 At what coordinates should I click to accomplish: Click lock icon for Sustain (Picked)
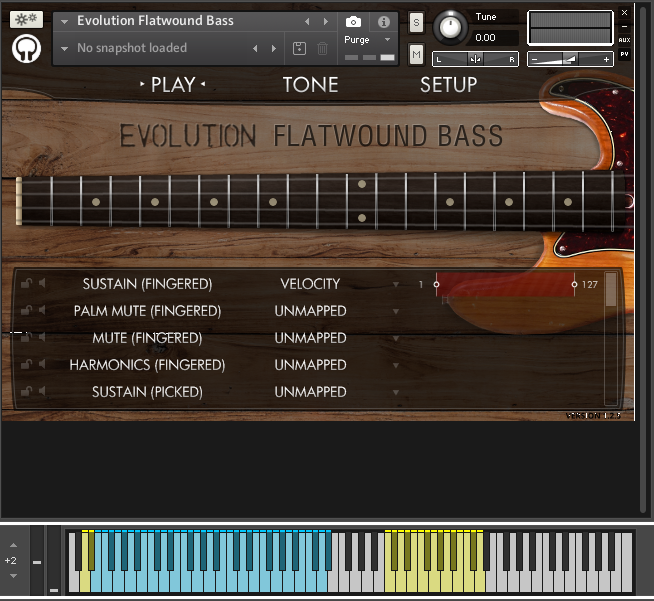point(26,391)
